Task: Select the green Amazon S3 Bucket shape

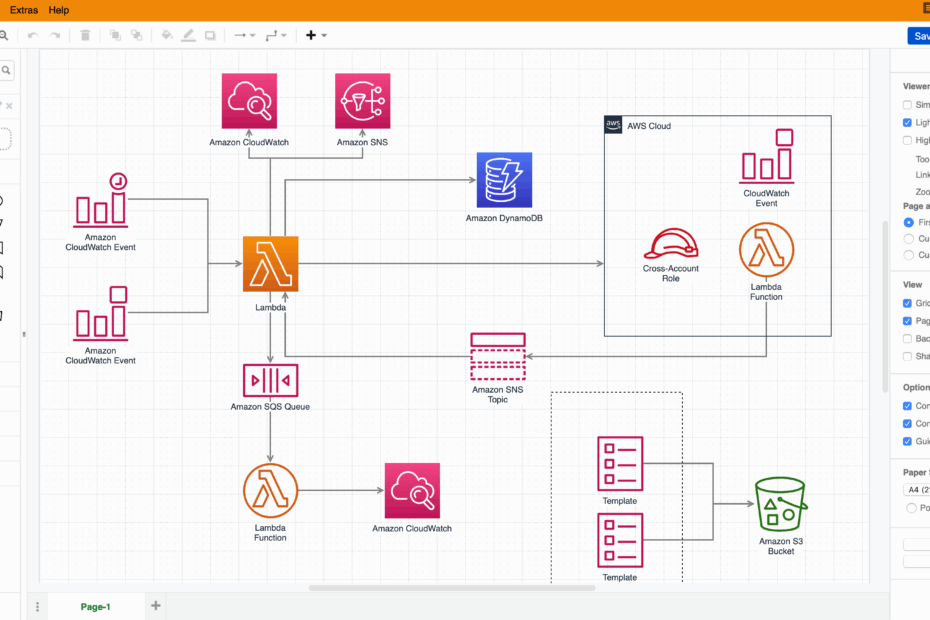Action: 781,504
